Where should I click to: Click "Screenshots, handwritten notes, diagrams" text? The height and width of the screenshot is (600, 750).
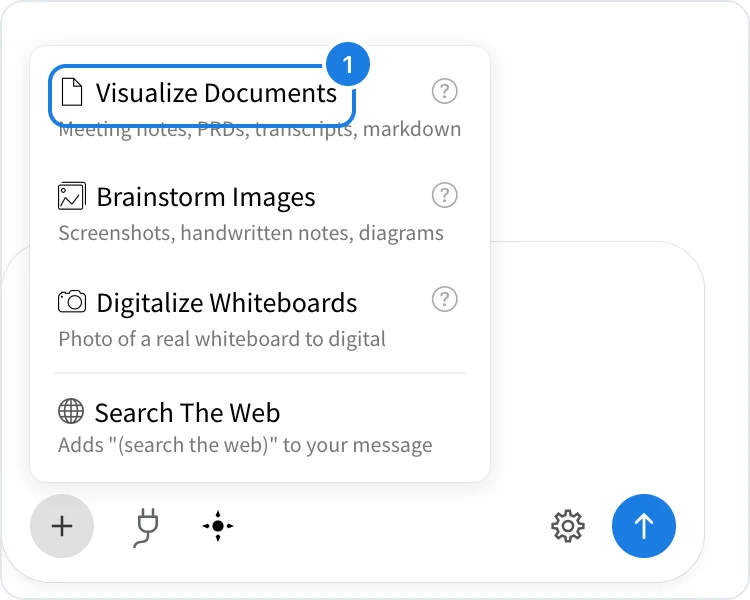click(x=251, y=233)
